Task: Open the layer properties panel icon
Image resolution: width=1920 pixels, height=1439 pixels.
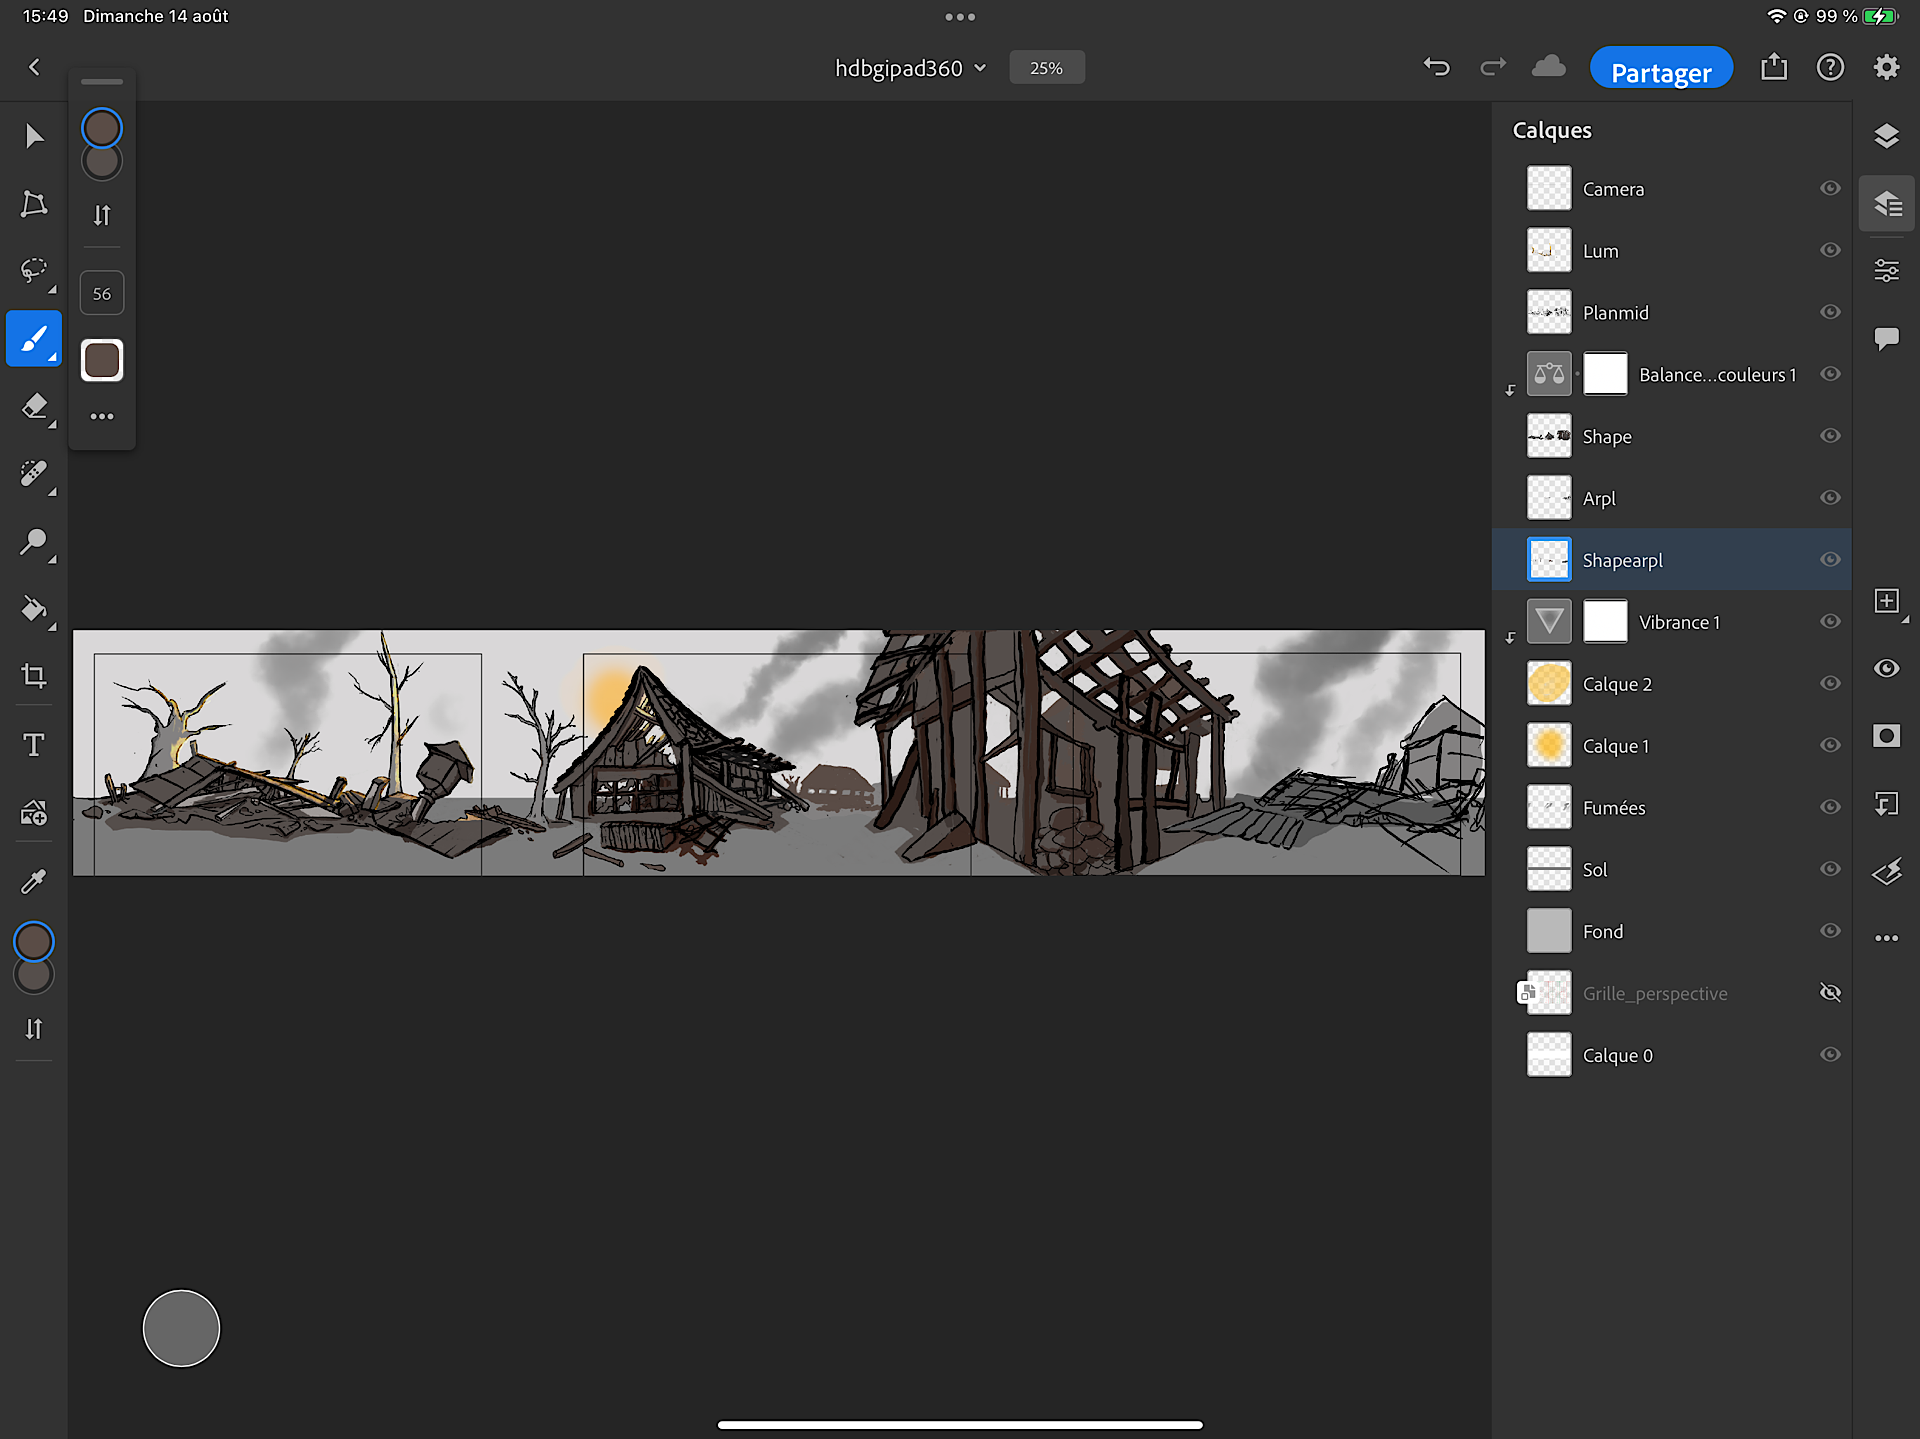Action: click(1886, 271)
